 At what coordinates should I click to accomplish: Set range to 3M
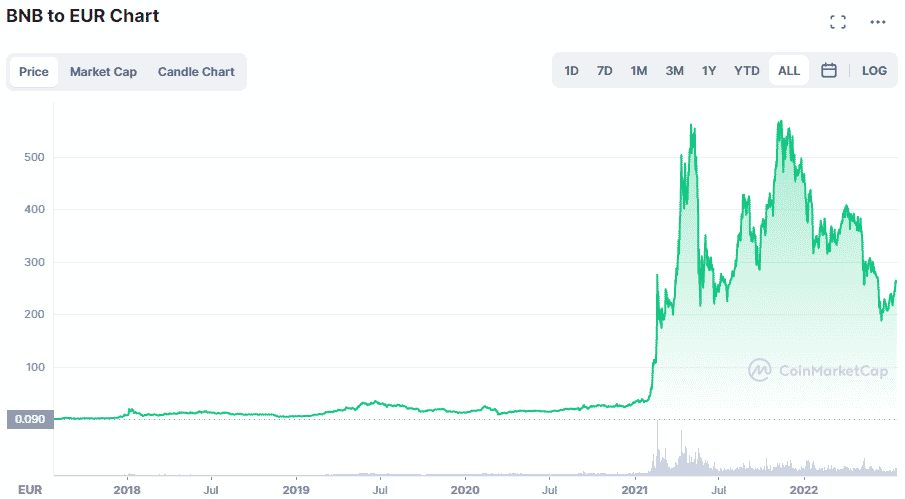(x=675, y=71)
